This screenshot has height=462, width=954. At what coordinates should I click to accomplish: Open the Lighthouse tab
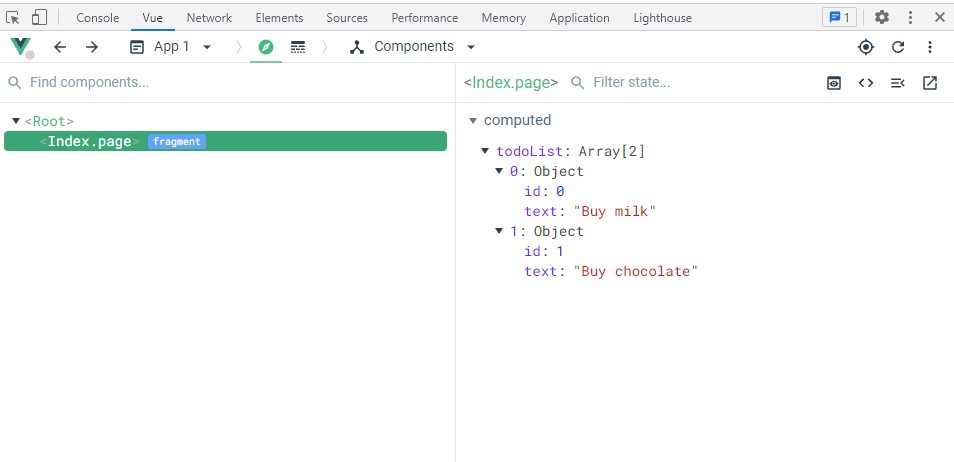(663, 18)
